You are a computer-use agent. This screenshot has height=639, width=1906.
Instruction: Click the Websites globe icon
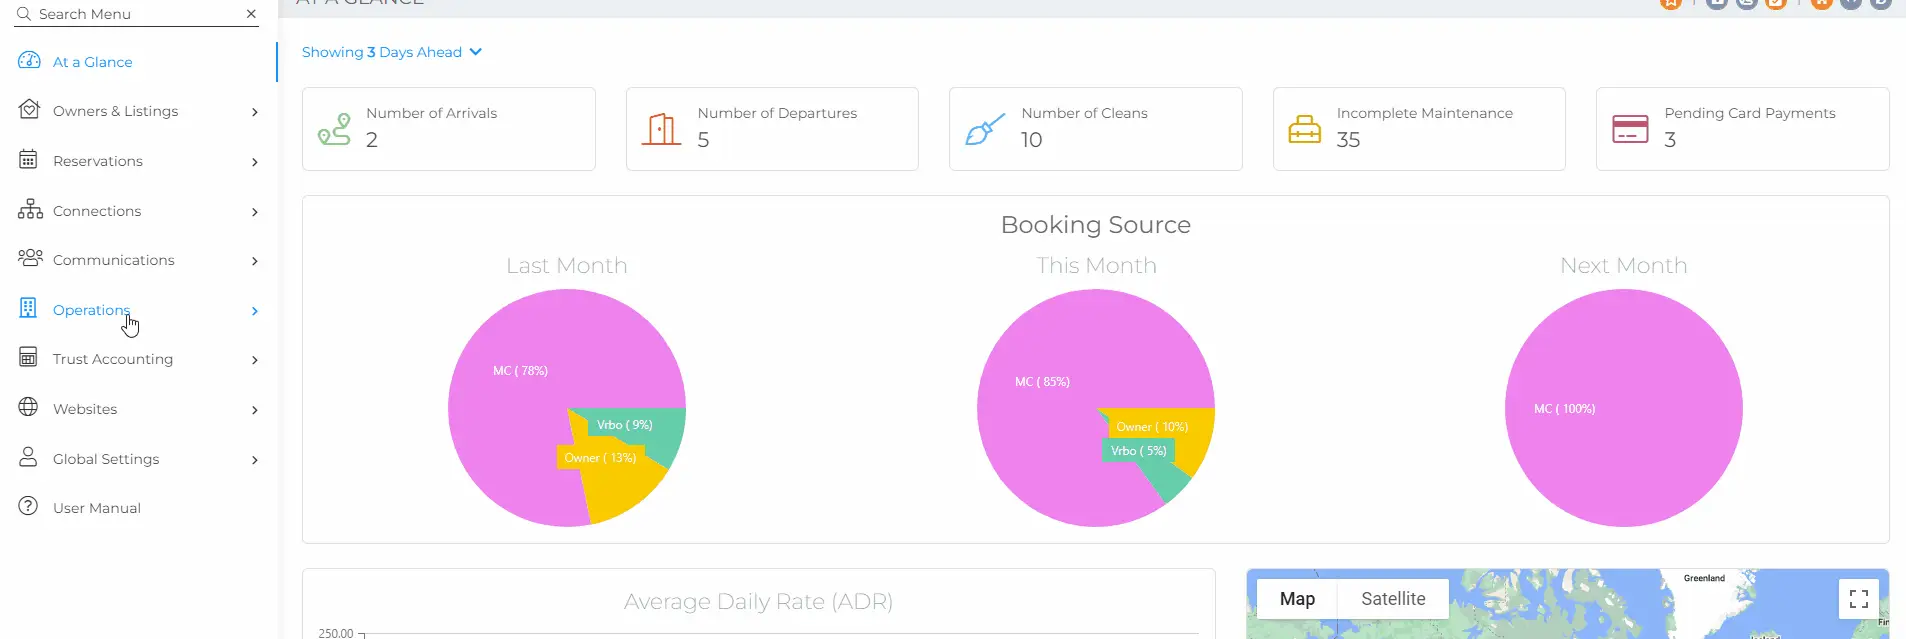click(29, 408)
